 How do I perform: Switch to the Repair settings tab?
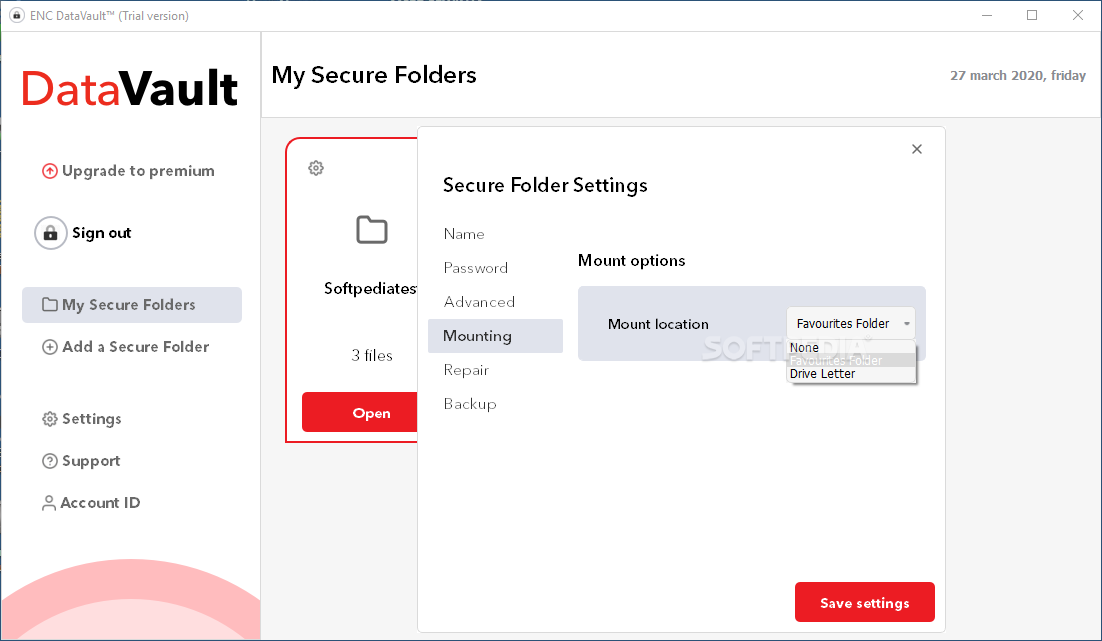[466, 370]
